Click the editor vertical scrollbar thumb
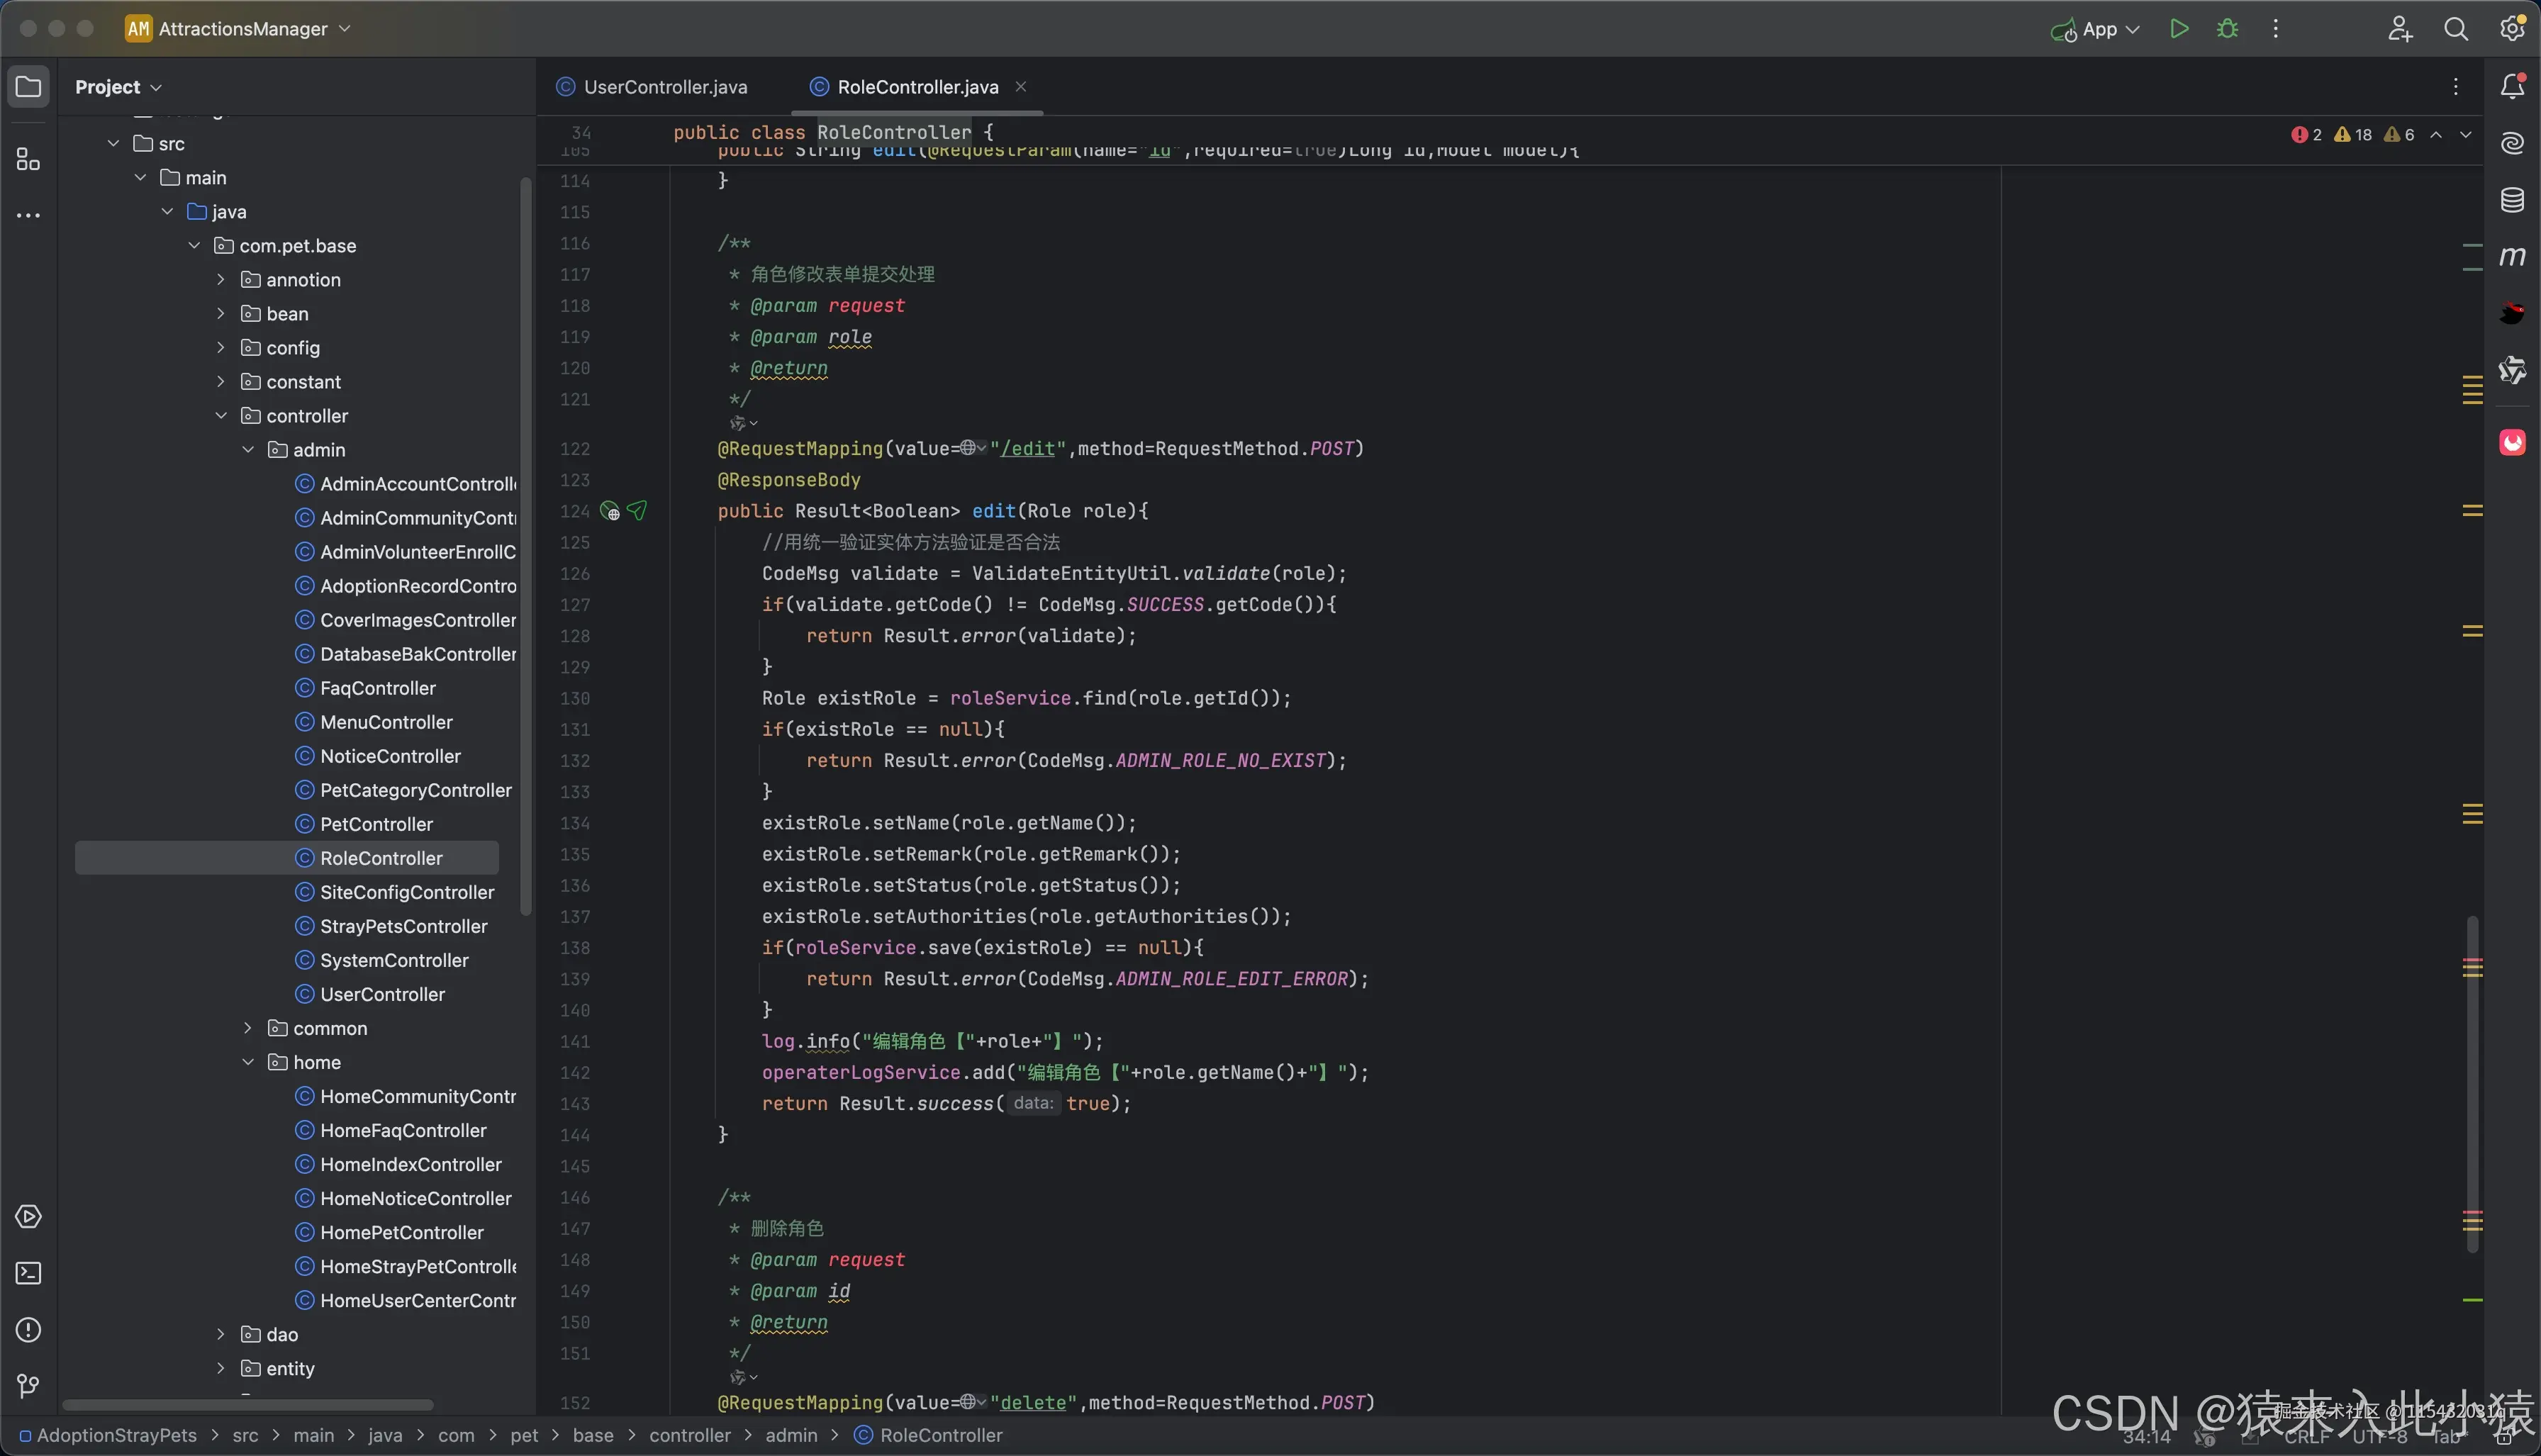The width and height of the screenshot is (2541, 1456). tap(2472, 1083)
